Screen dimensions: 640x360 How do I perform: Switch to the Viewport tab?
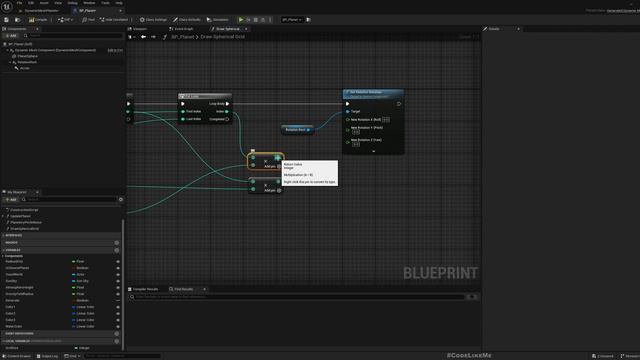pos(138,29)
